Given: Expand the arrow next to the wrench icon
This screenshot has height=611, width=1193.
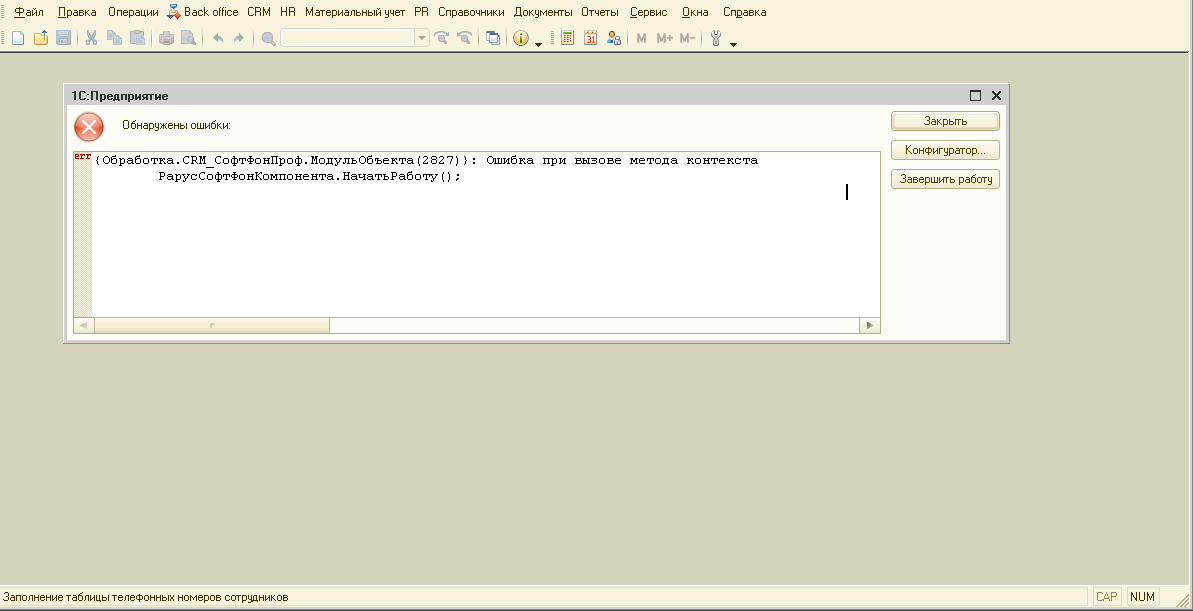Looking at the screenshot, I should coord(733,45).
